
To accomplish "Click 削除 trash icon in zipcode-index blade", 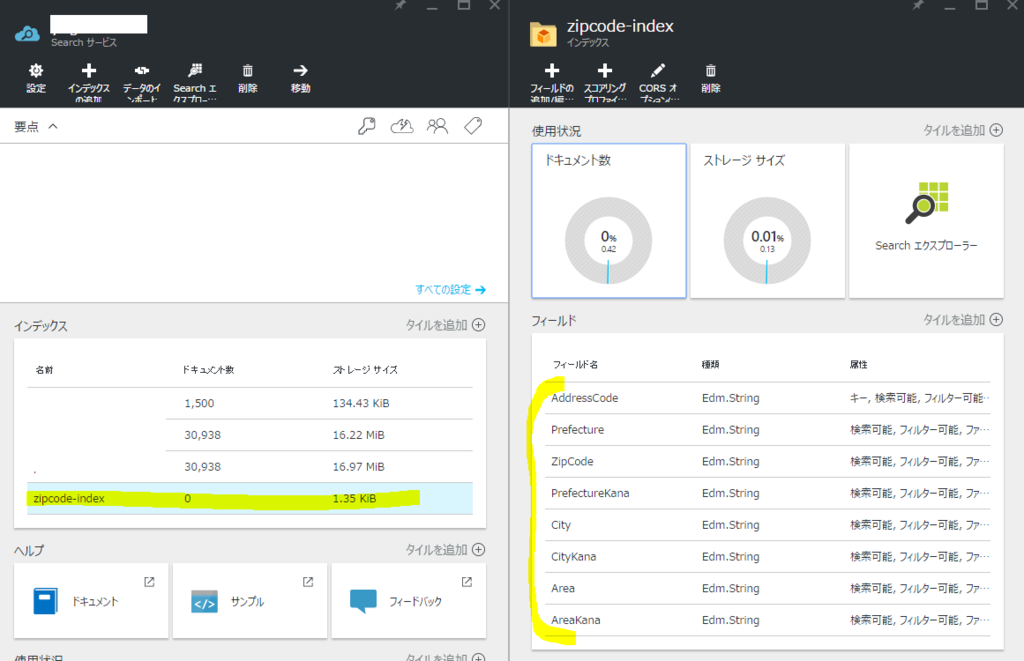I will pyautogui.click(x=711, y=71).
